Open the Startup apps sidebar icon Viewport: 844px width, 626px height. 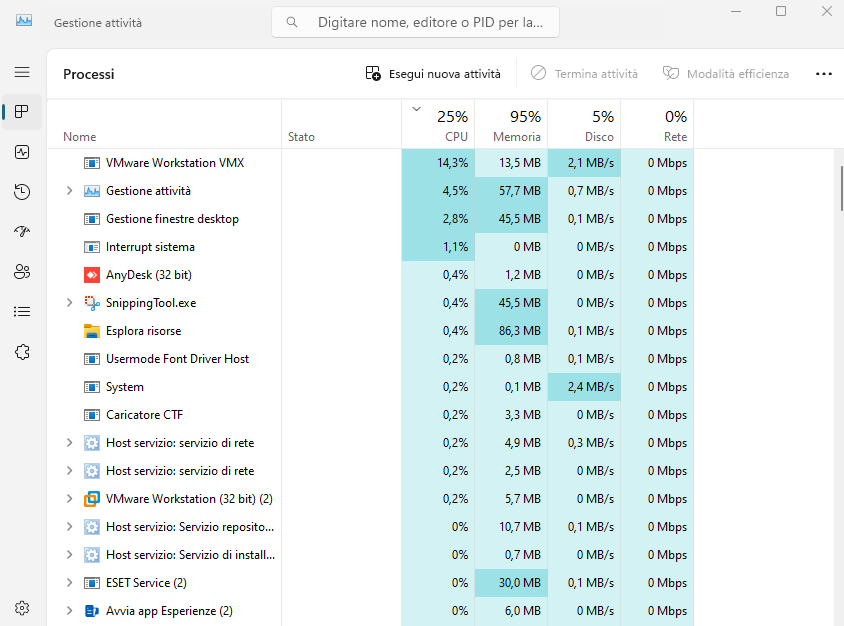[22, 231]
